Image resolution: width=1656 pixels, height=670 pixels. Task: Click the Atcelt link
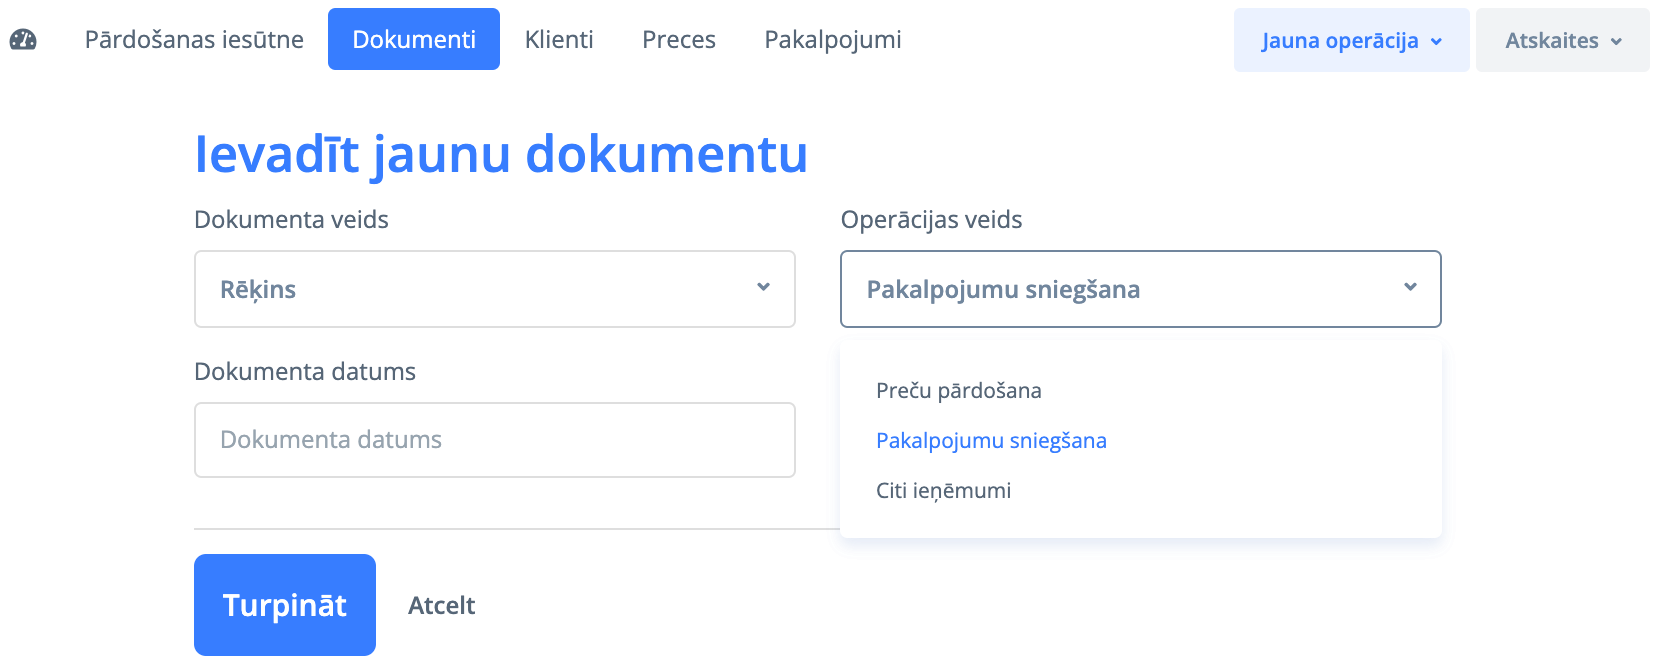coord(441,606)
